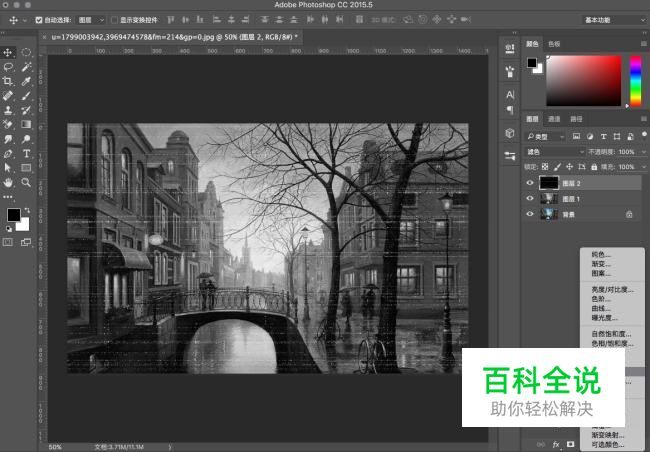Viewport: 650px width, 452px height.
Task: Open the Layers panel options menu
Action: [644, 119]
